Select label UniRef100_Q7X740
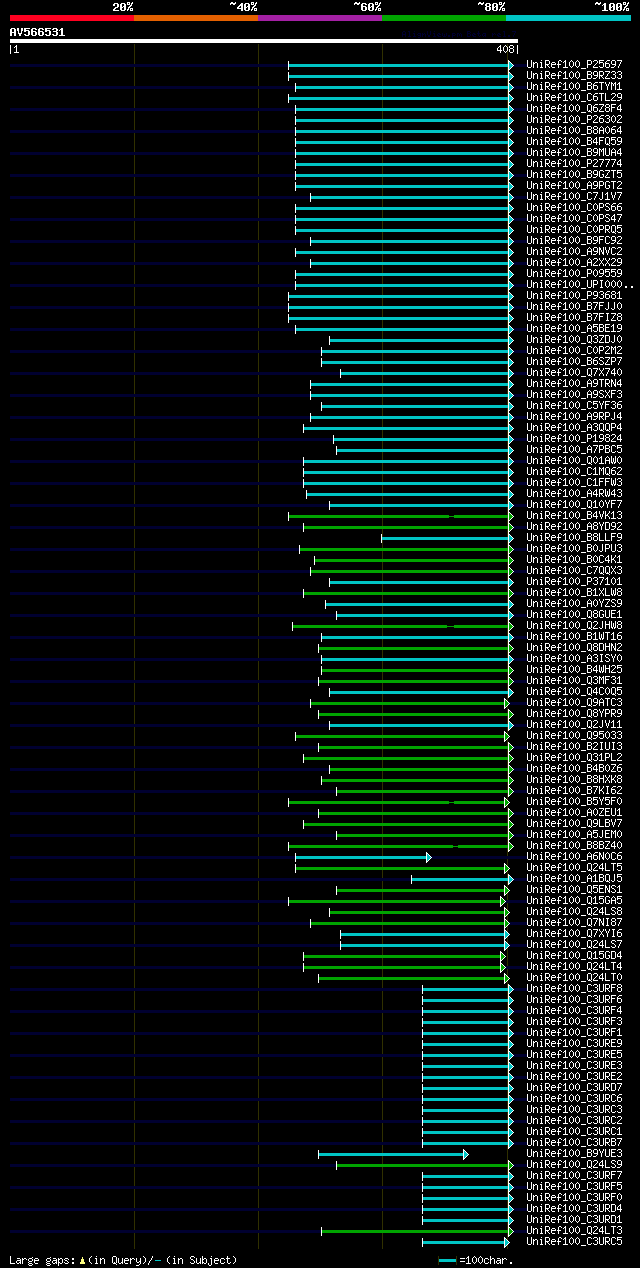Screen dimensions: 640x1268 574,372
